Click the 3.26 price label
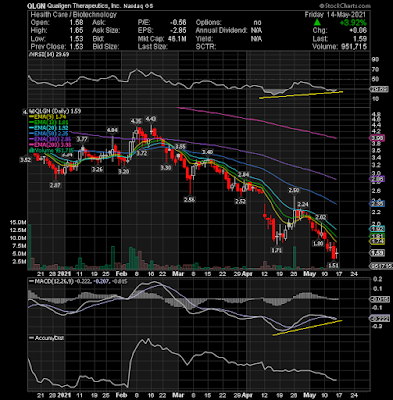Viewport: 393px width, 400px height. [97, 169]
